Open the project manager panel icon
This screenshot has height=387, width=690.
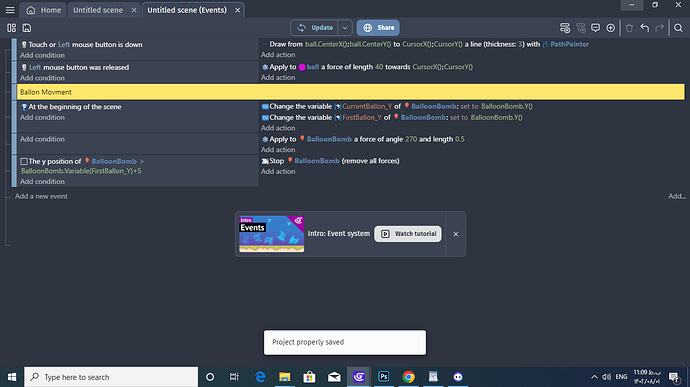click(x=11, y=28)
